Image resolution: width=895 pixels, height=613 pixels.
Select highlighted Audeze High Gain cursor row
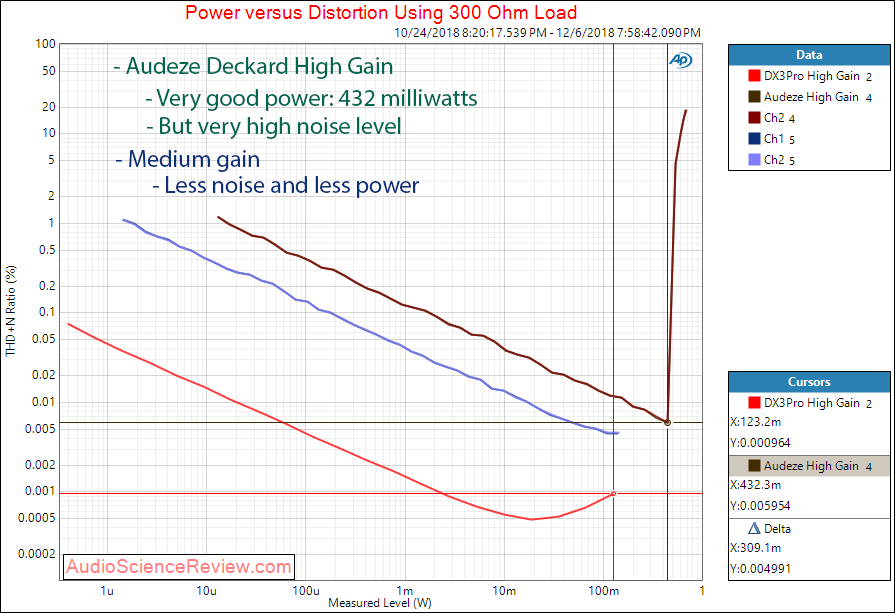coord(809,466)
